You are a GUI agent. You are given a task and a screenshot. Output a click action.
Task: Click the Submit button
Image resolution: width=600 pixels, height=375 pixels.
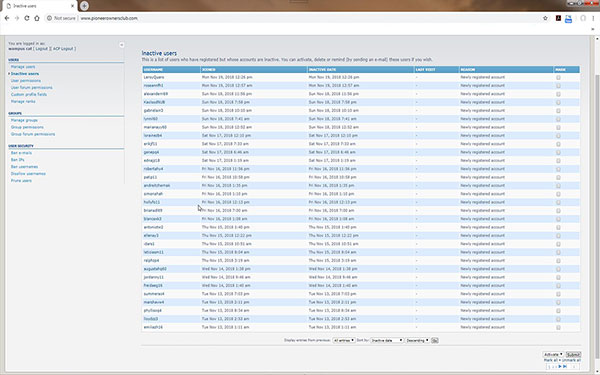tap(573, 354)
